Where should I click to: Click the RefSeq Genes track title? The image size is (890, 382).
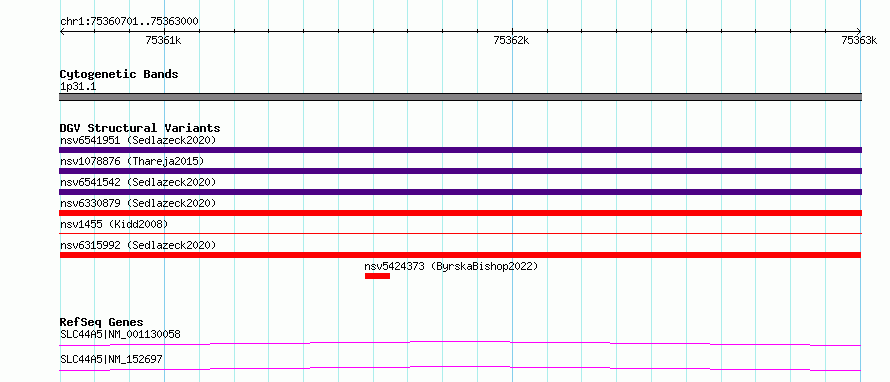[x=102, y=322]
